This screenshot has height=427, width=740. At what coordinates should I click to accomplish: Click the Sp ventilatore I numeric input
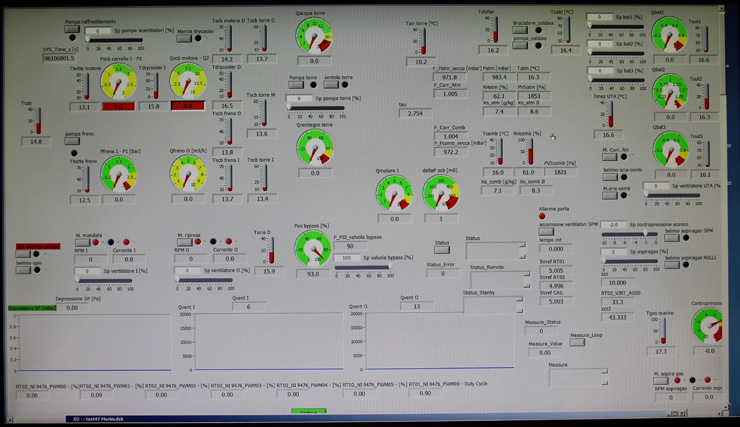(87, 271)
